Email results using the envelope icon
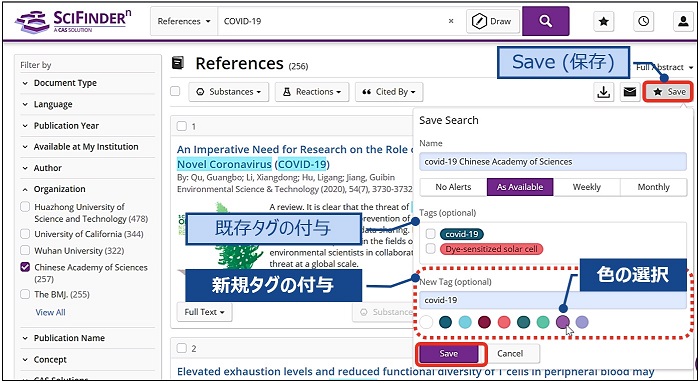 tap(629, 92)
